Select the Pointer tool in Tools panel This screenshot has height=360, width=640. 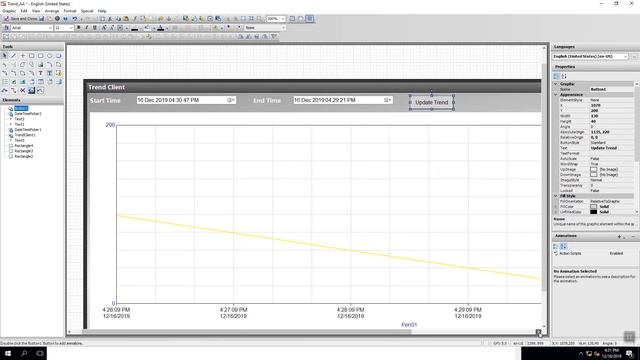point(5,56)
